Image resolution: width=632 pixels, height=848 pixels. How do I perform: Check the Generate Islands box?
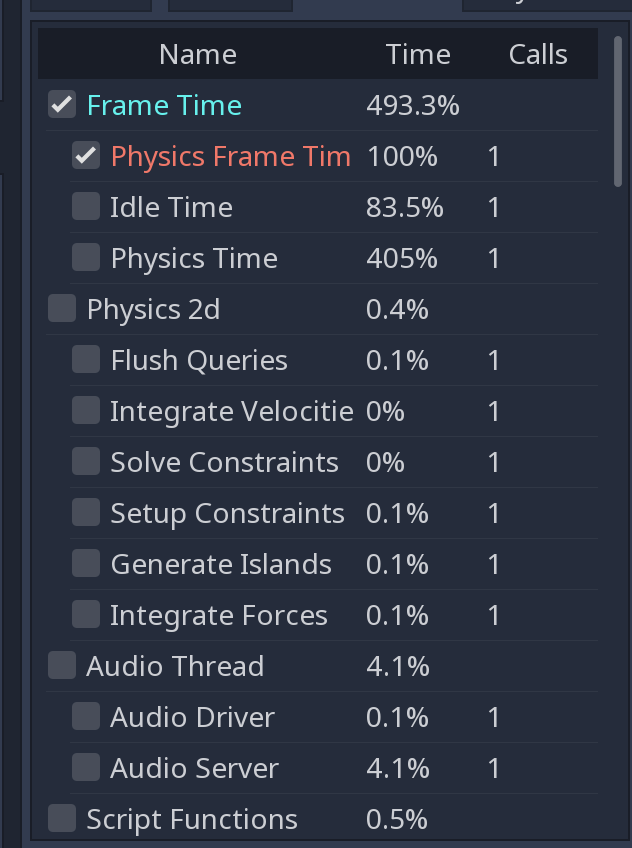[85, 563]
